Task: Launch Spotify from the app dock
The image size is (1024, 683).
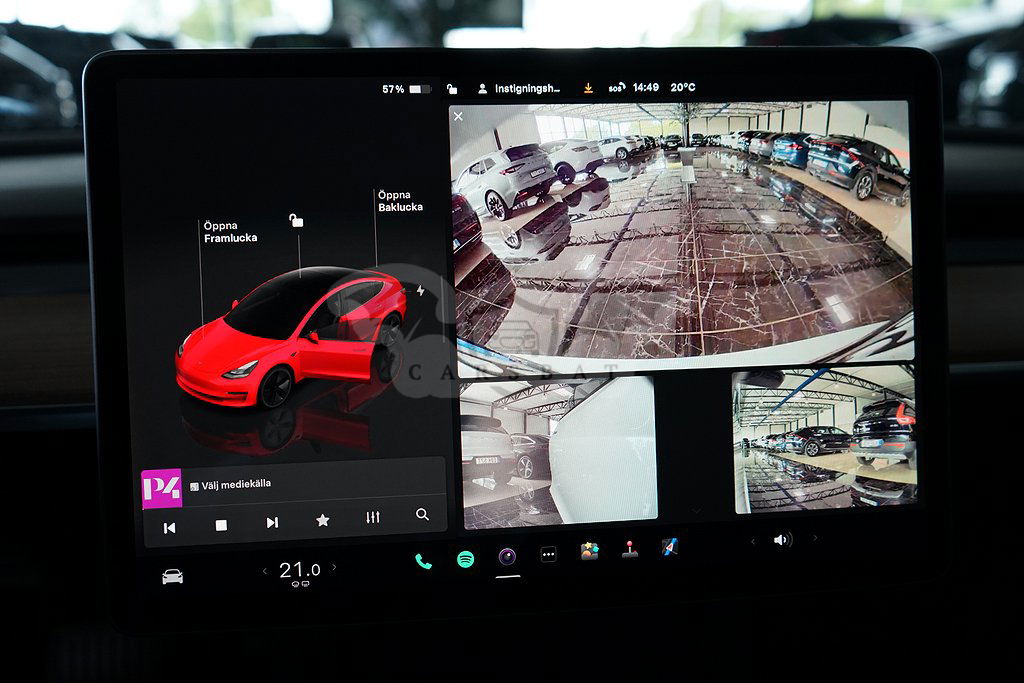Action: point(465,560)
